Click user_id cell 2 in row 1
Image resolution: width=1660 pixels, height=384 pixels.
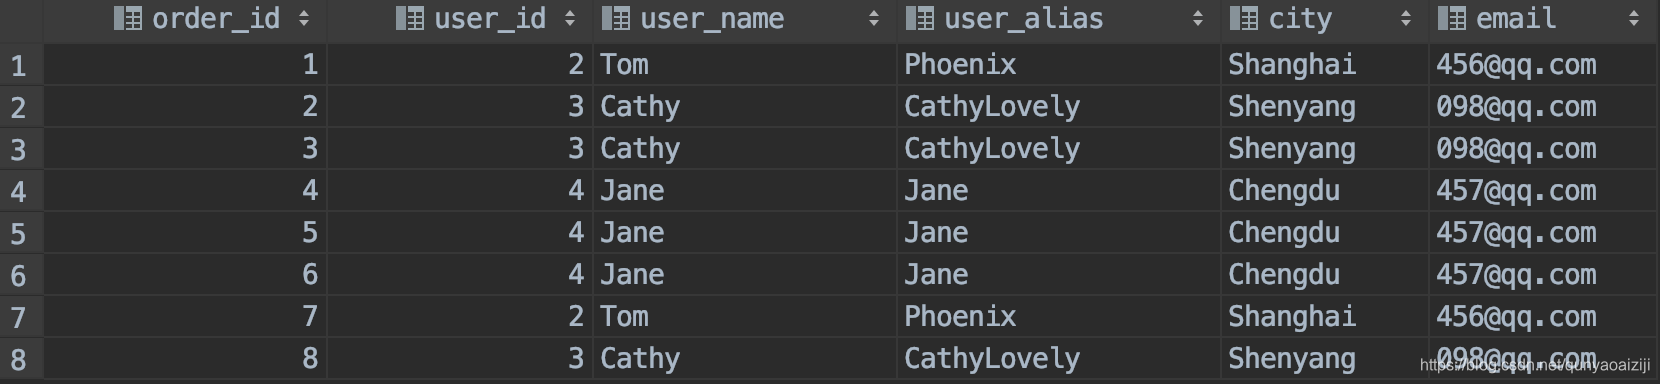pos(460,65)
